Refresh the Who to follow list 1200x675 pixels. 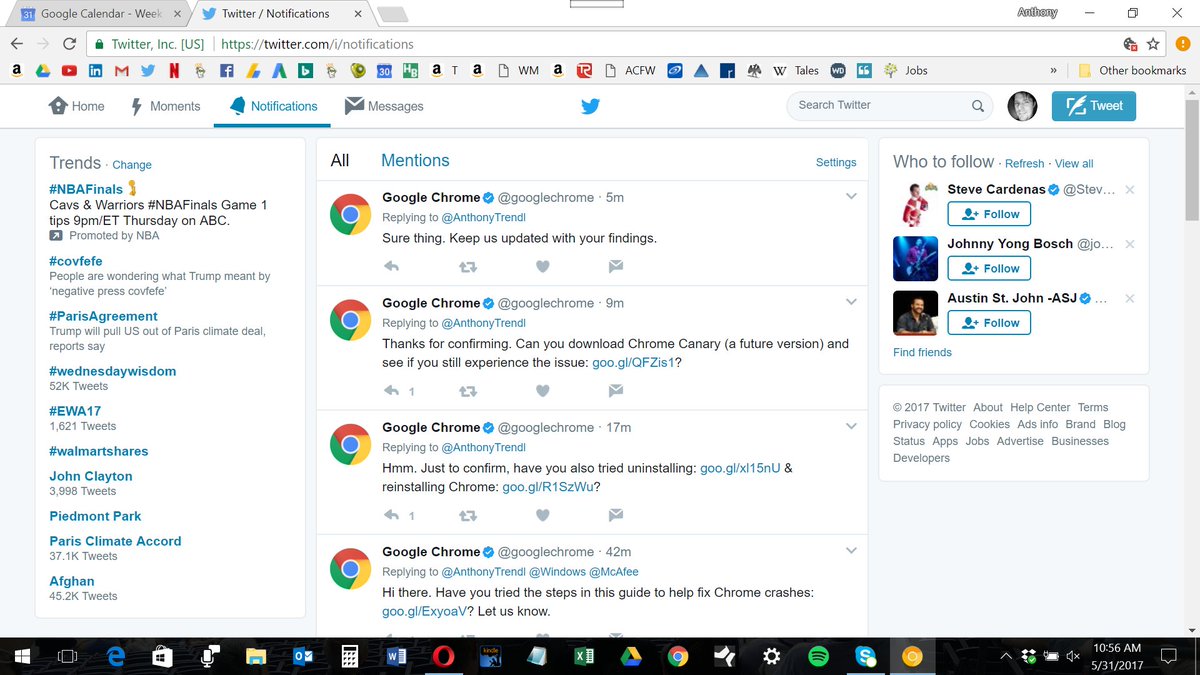click(1024, 164)
